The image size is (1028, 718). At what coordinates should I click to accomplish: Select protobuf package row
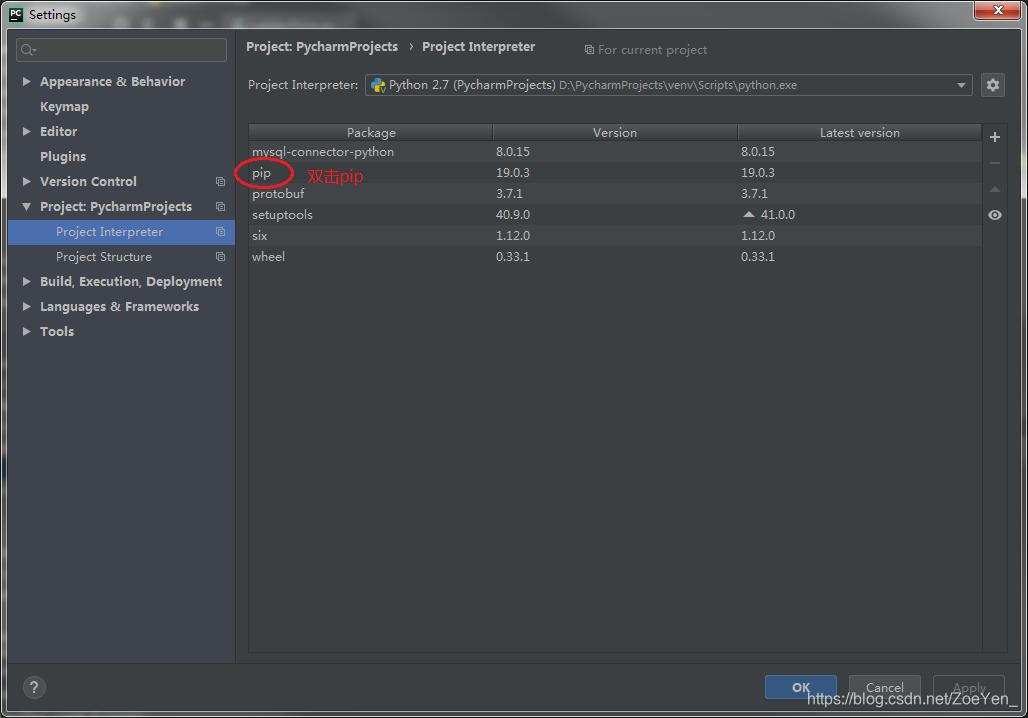click(615, 193)
